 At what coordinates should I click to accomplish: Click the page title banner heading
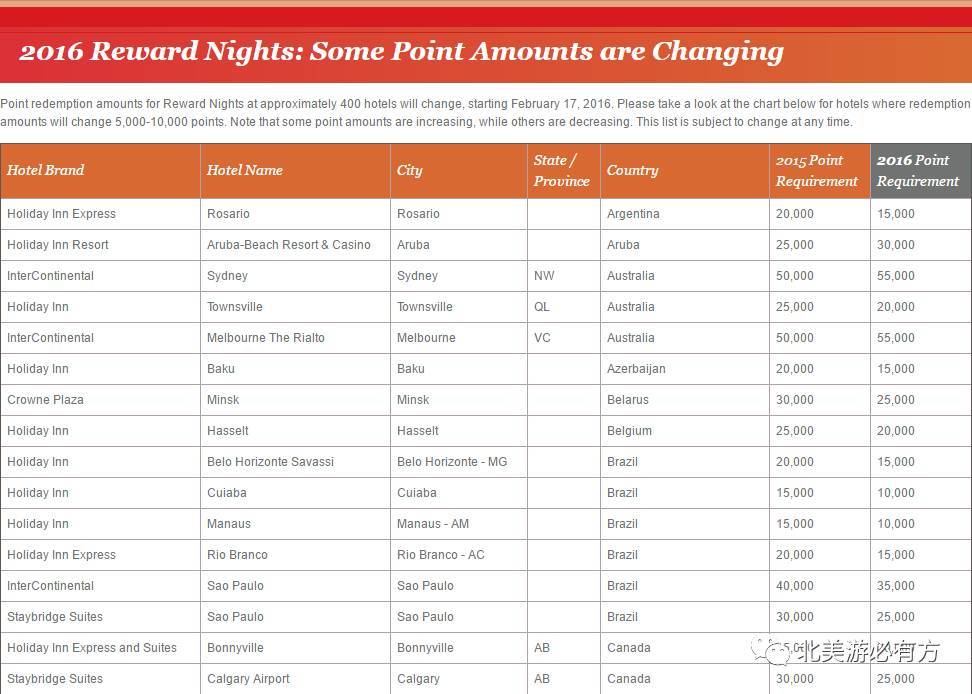point(401,51)
